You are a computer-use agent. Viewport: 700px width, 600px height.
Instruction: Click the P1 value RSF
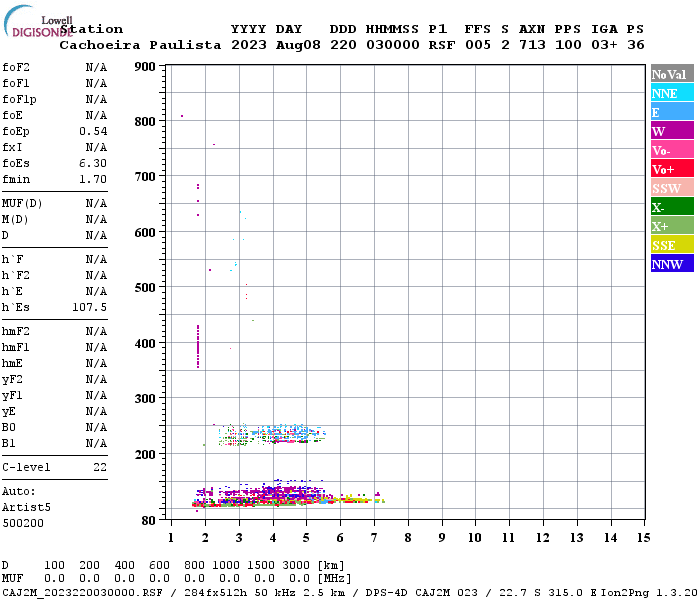[442, 45]
